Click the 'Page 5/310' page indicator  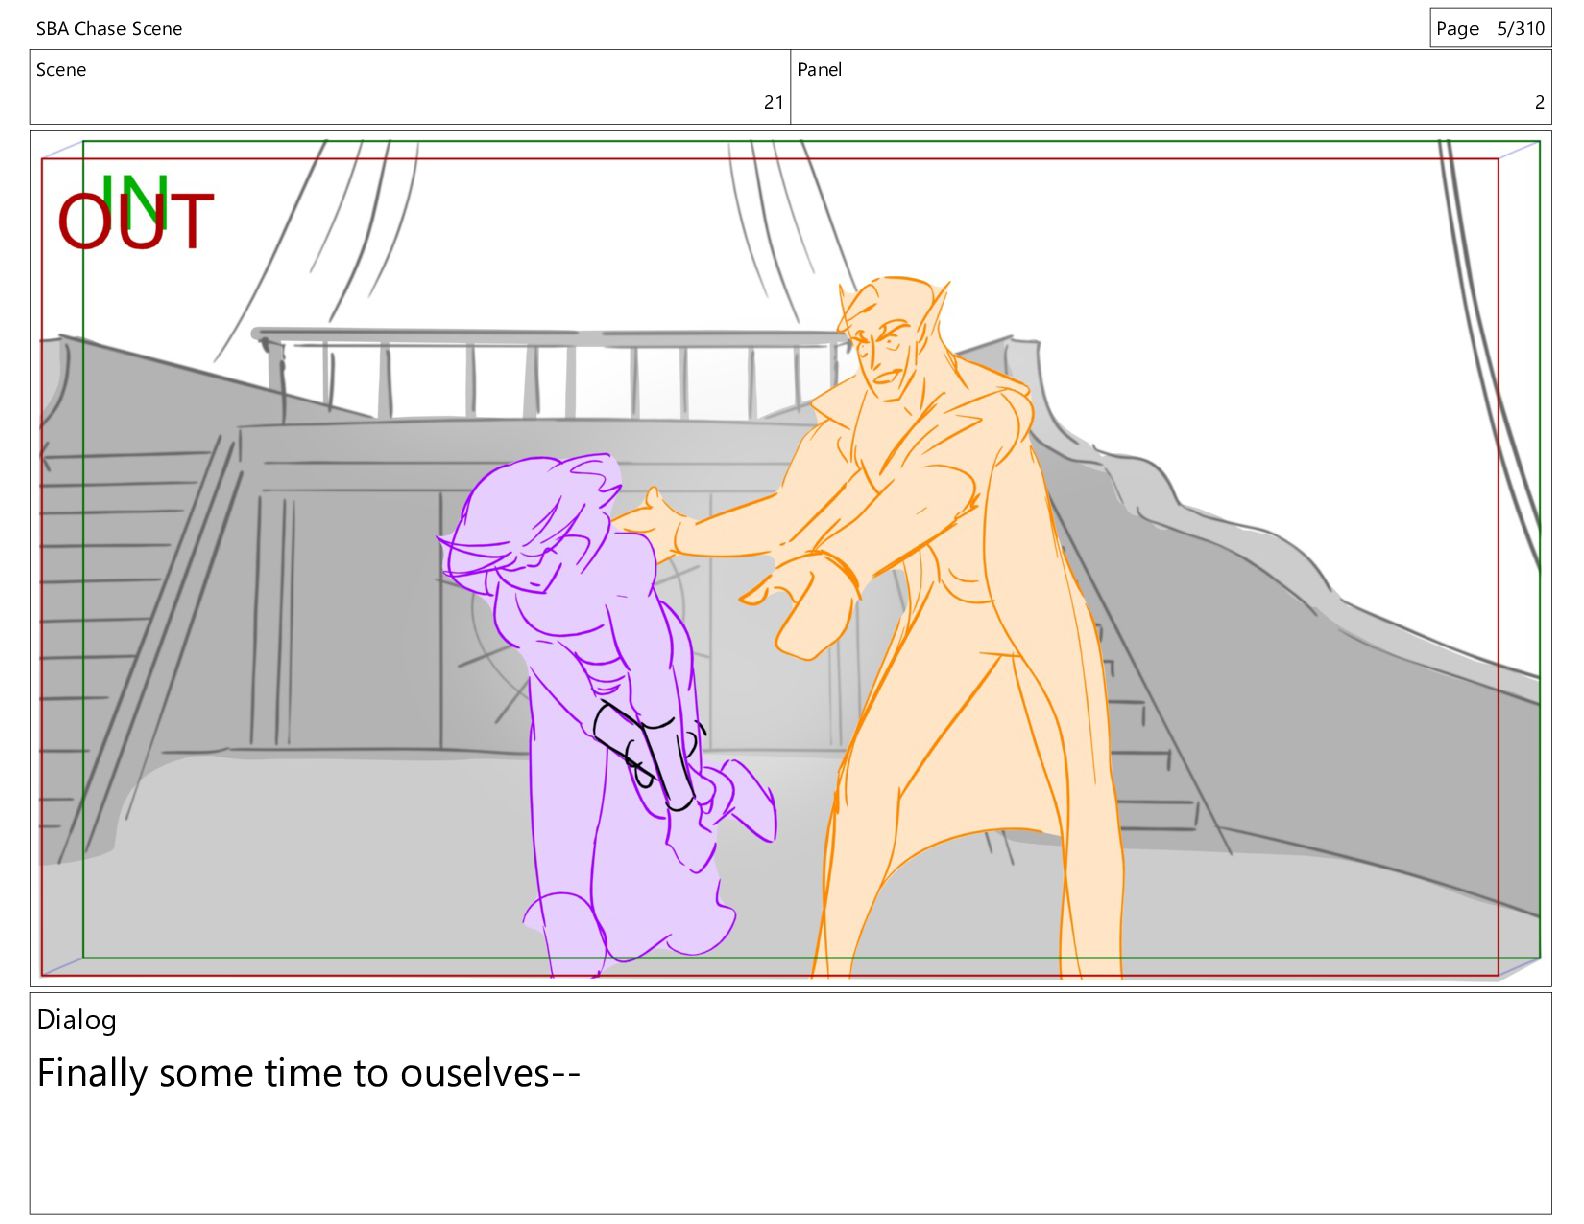click(x=1490, y=28)
